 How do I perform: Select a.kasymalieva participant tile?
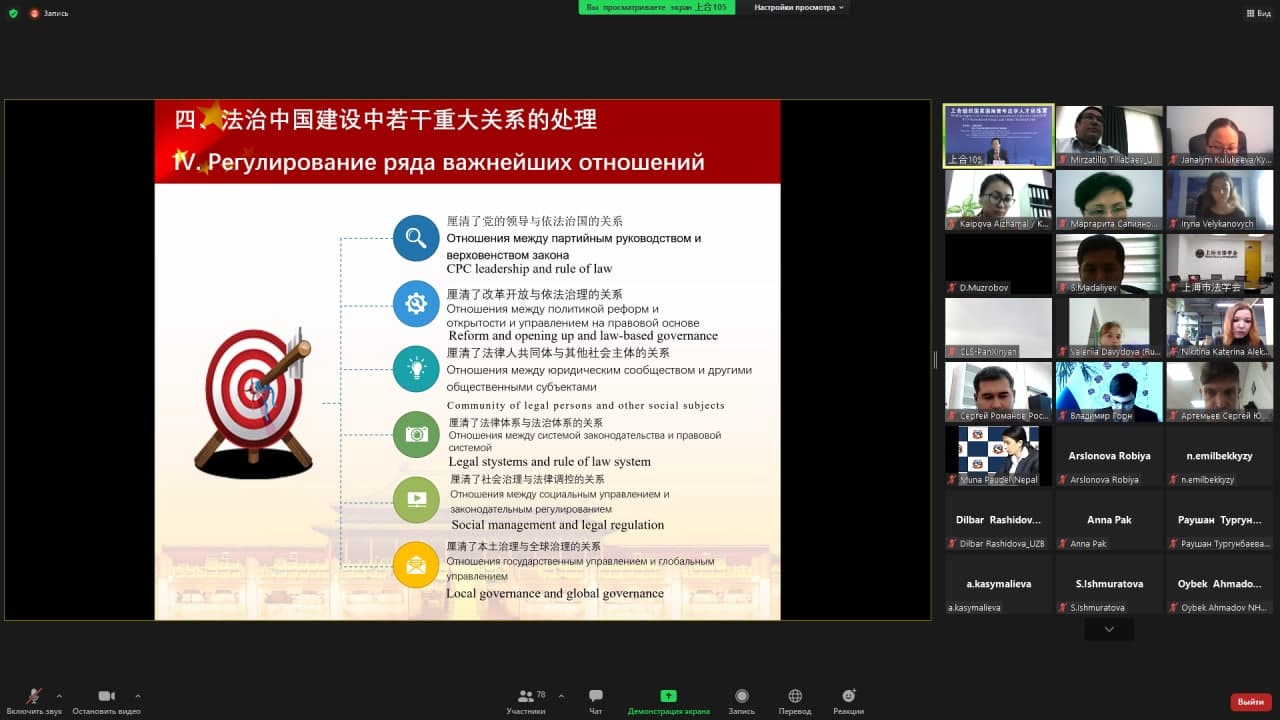click(999, 583)
